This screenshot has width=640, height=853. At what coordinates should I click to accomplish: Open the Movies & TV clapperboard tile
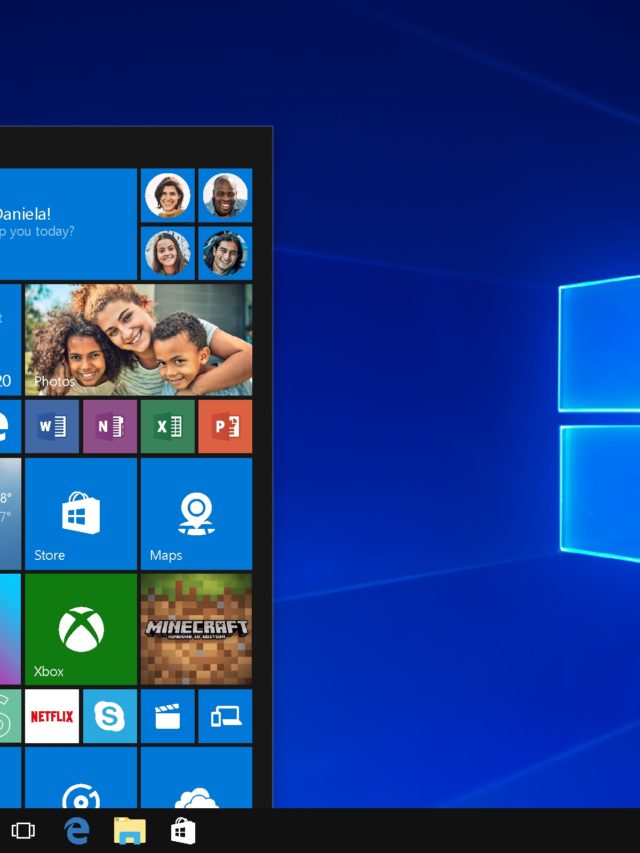click(168, 716)
